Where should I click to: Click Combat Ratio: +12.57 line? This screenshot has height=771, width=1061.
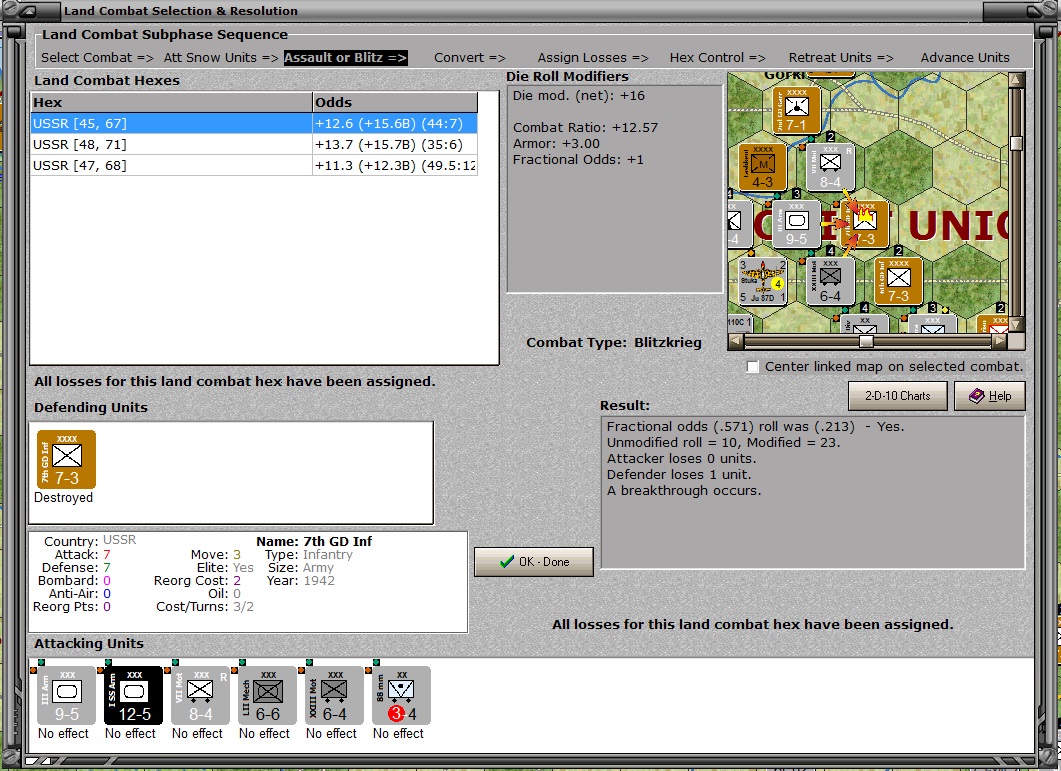(x=585, y=127)
